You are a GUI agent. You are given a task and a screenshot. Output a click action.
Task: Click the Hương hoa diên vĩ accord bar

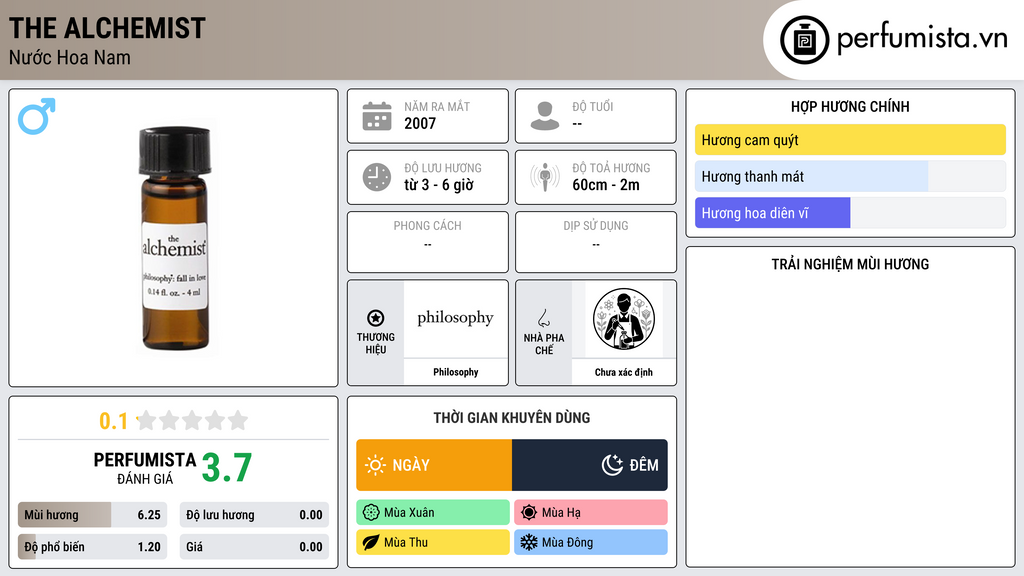850,213
